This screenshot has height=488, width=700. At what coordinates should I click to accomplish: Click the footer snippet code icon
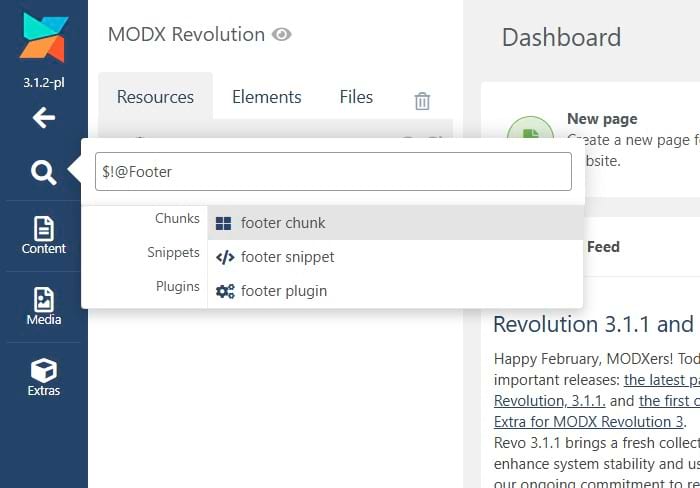(x=225, y=257)
